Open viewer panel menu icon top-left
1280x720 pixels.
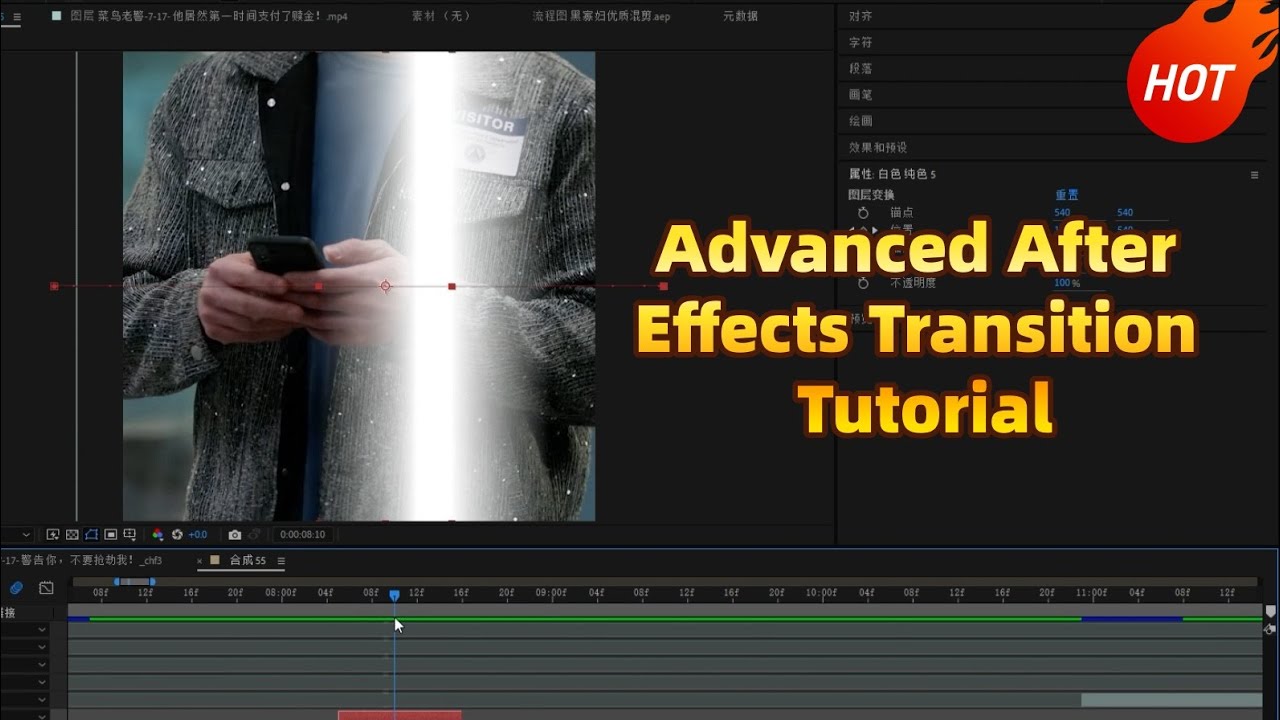(x=17, y=17)
